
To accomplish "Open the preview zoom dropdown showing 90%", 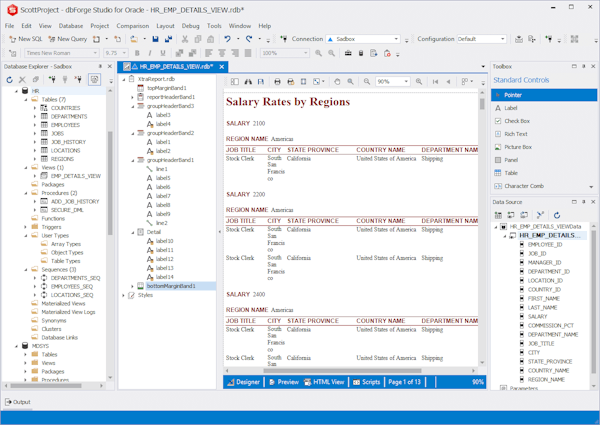I will 406,81.
